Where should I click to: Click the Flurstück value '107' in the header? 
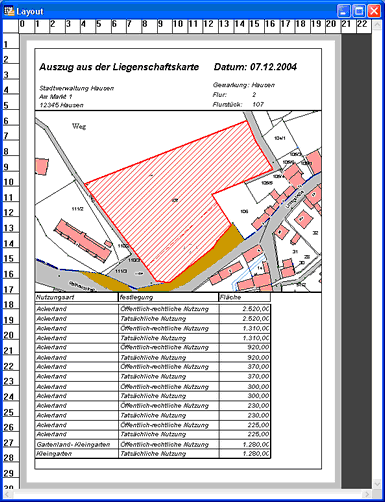258,104
